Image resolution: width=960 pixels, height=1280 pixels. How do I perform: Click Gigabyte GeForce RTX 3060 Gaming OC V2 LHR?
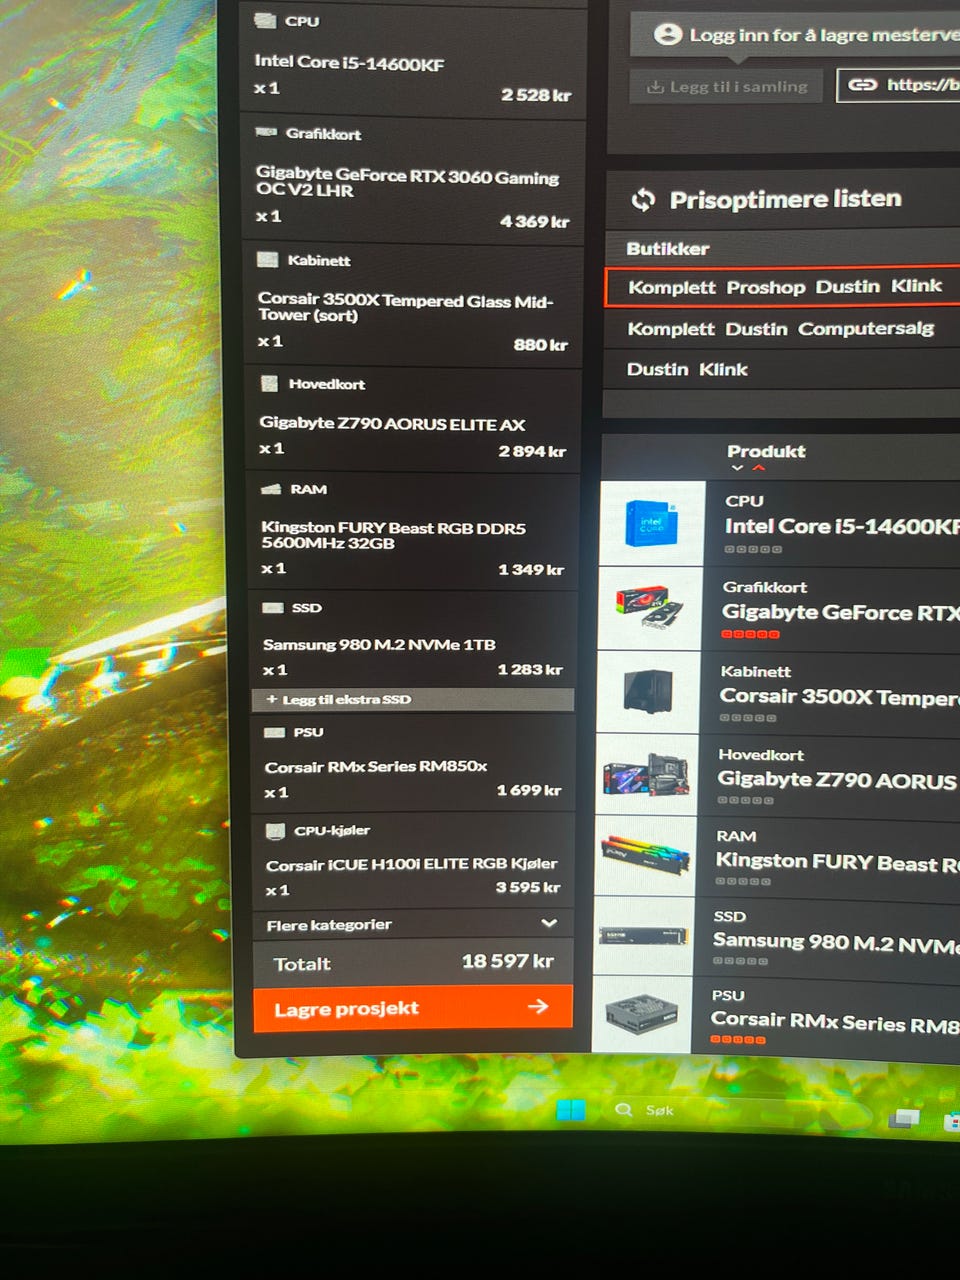(407, 182)
